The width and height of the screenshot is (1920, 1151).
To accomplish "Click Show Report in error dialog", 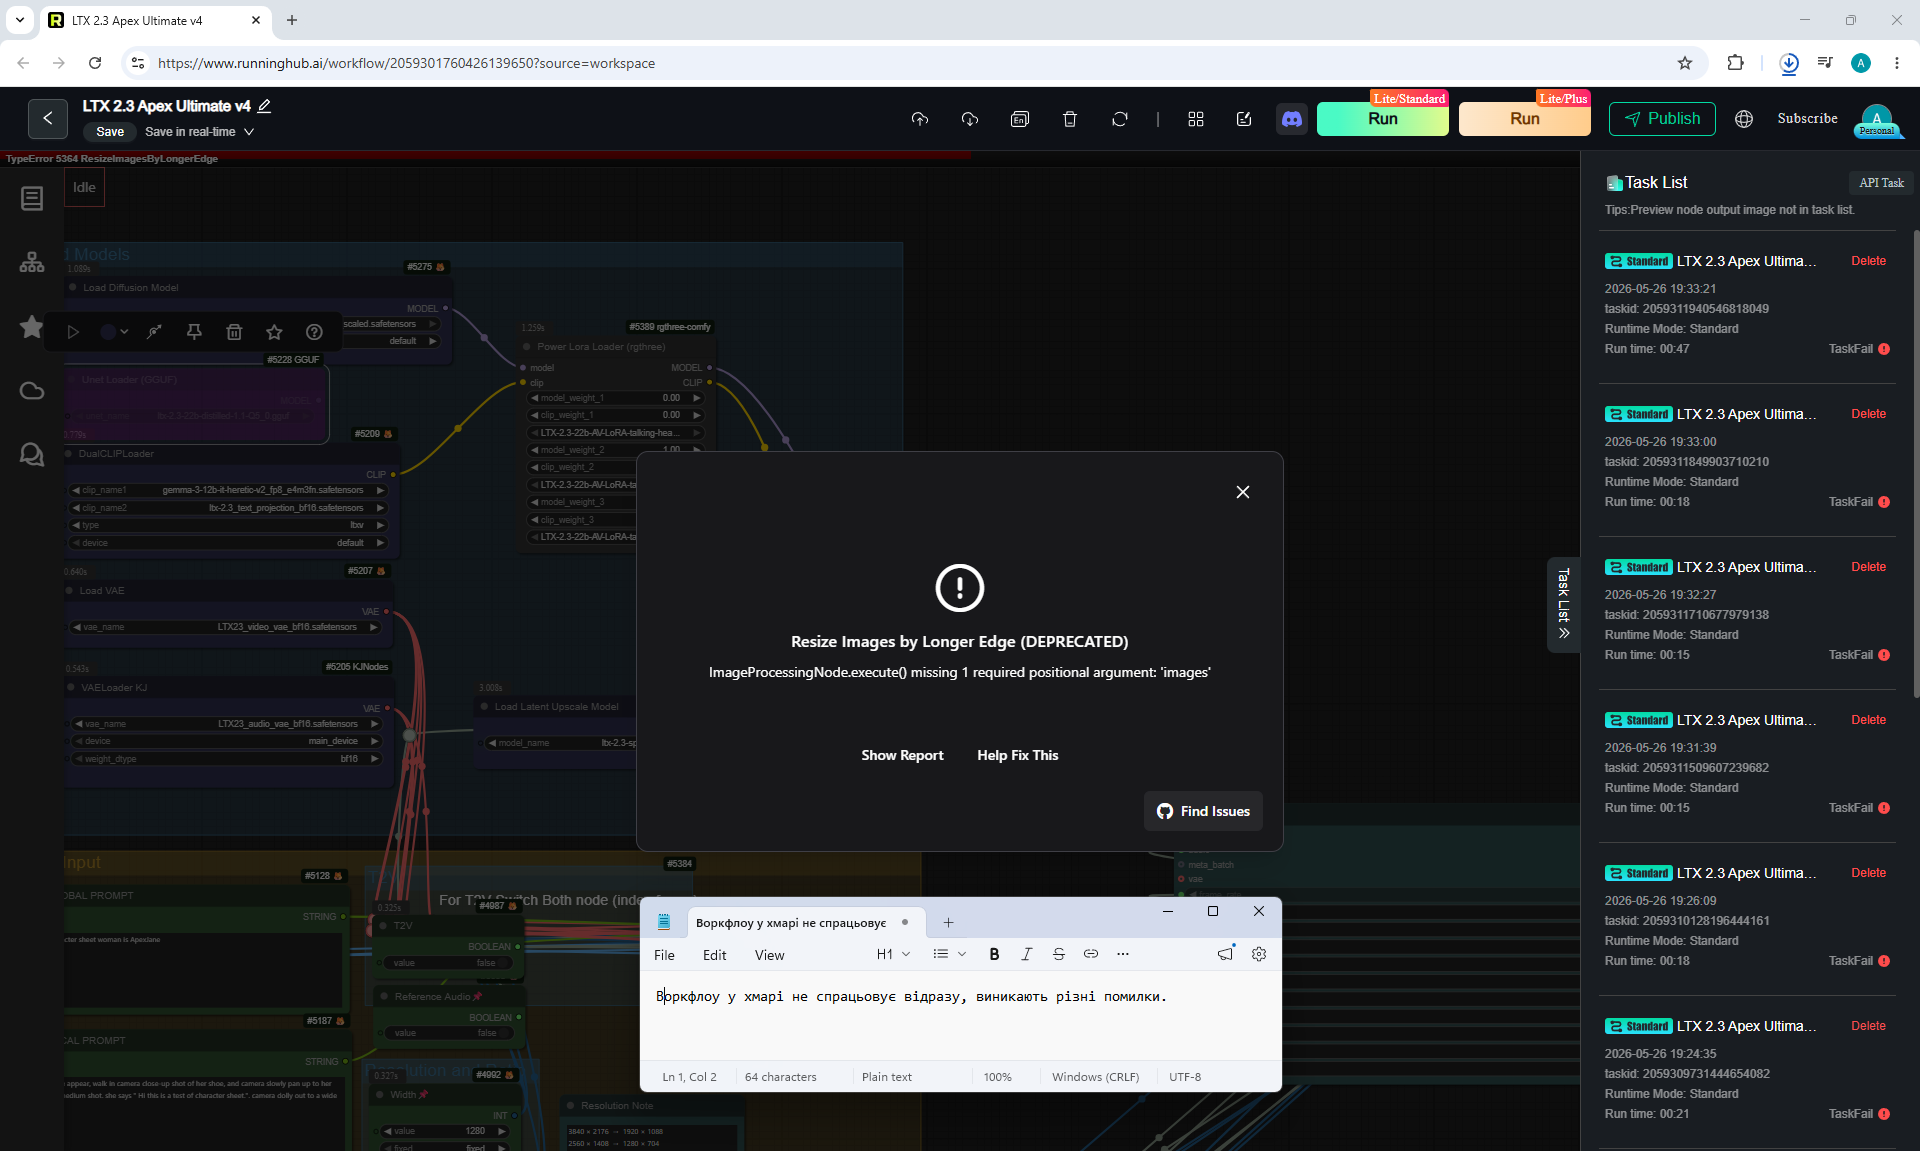I will point(902,755).
